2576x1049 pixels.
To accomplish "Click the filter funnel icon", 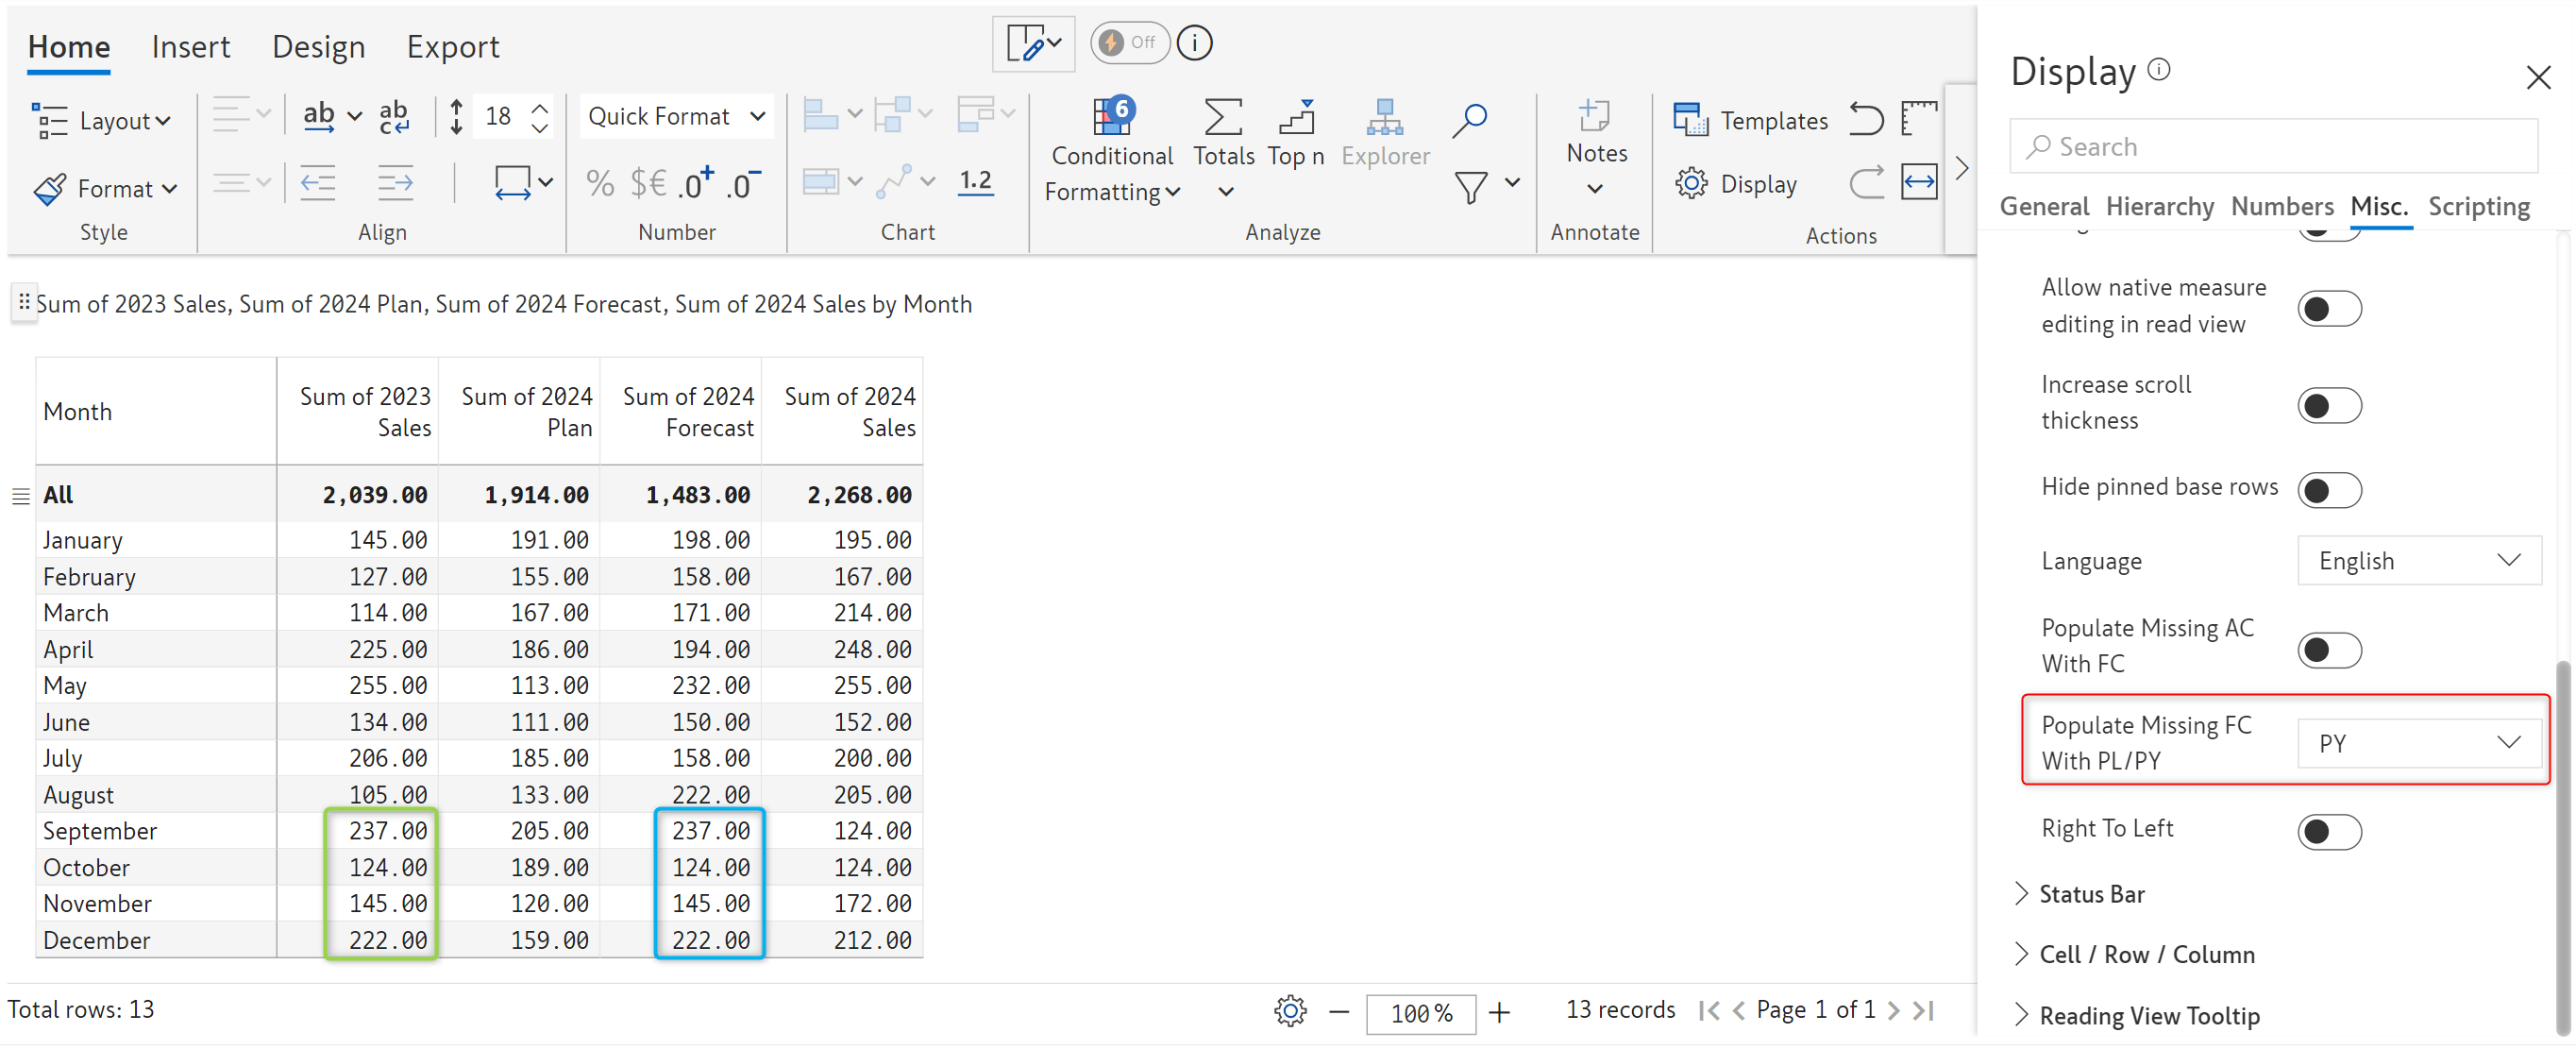I will (1470, 188).
